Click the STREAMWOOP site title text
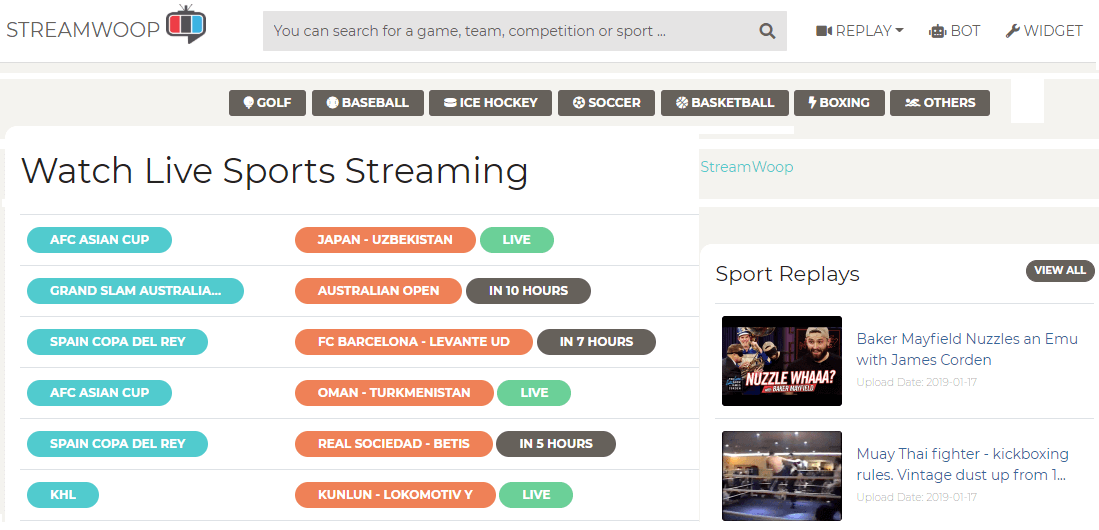The height and width of the screenshot is (530, 1099). [x=83, y=31]
